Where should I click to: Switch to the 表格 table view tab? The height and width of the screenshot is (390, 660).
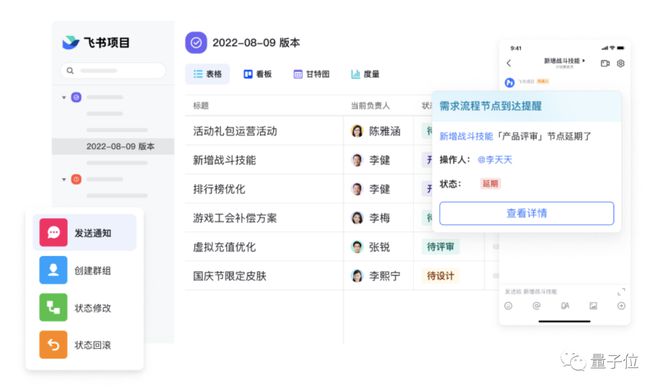(x=208, y=74)
